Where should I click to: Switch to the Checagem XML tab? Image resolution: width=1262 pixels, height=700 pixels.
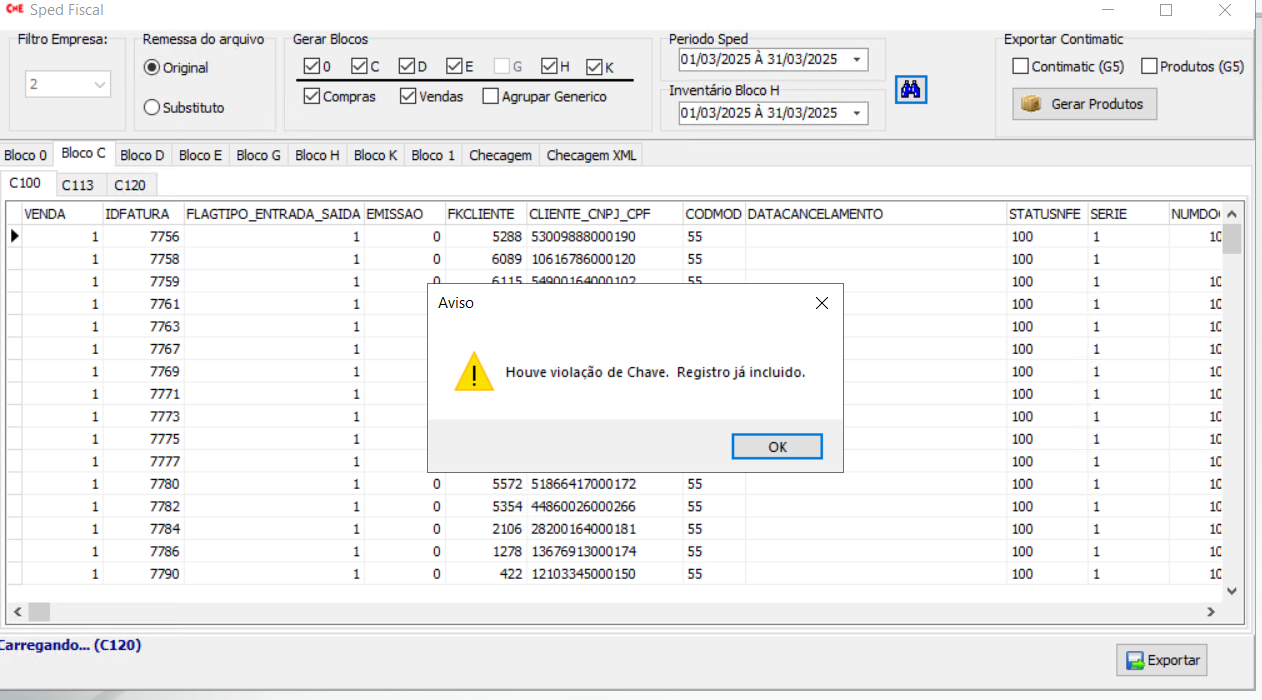(591, 155)
